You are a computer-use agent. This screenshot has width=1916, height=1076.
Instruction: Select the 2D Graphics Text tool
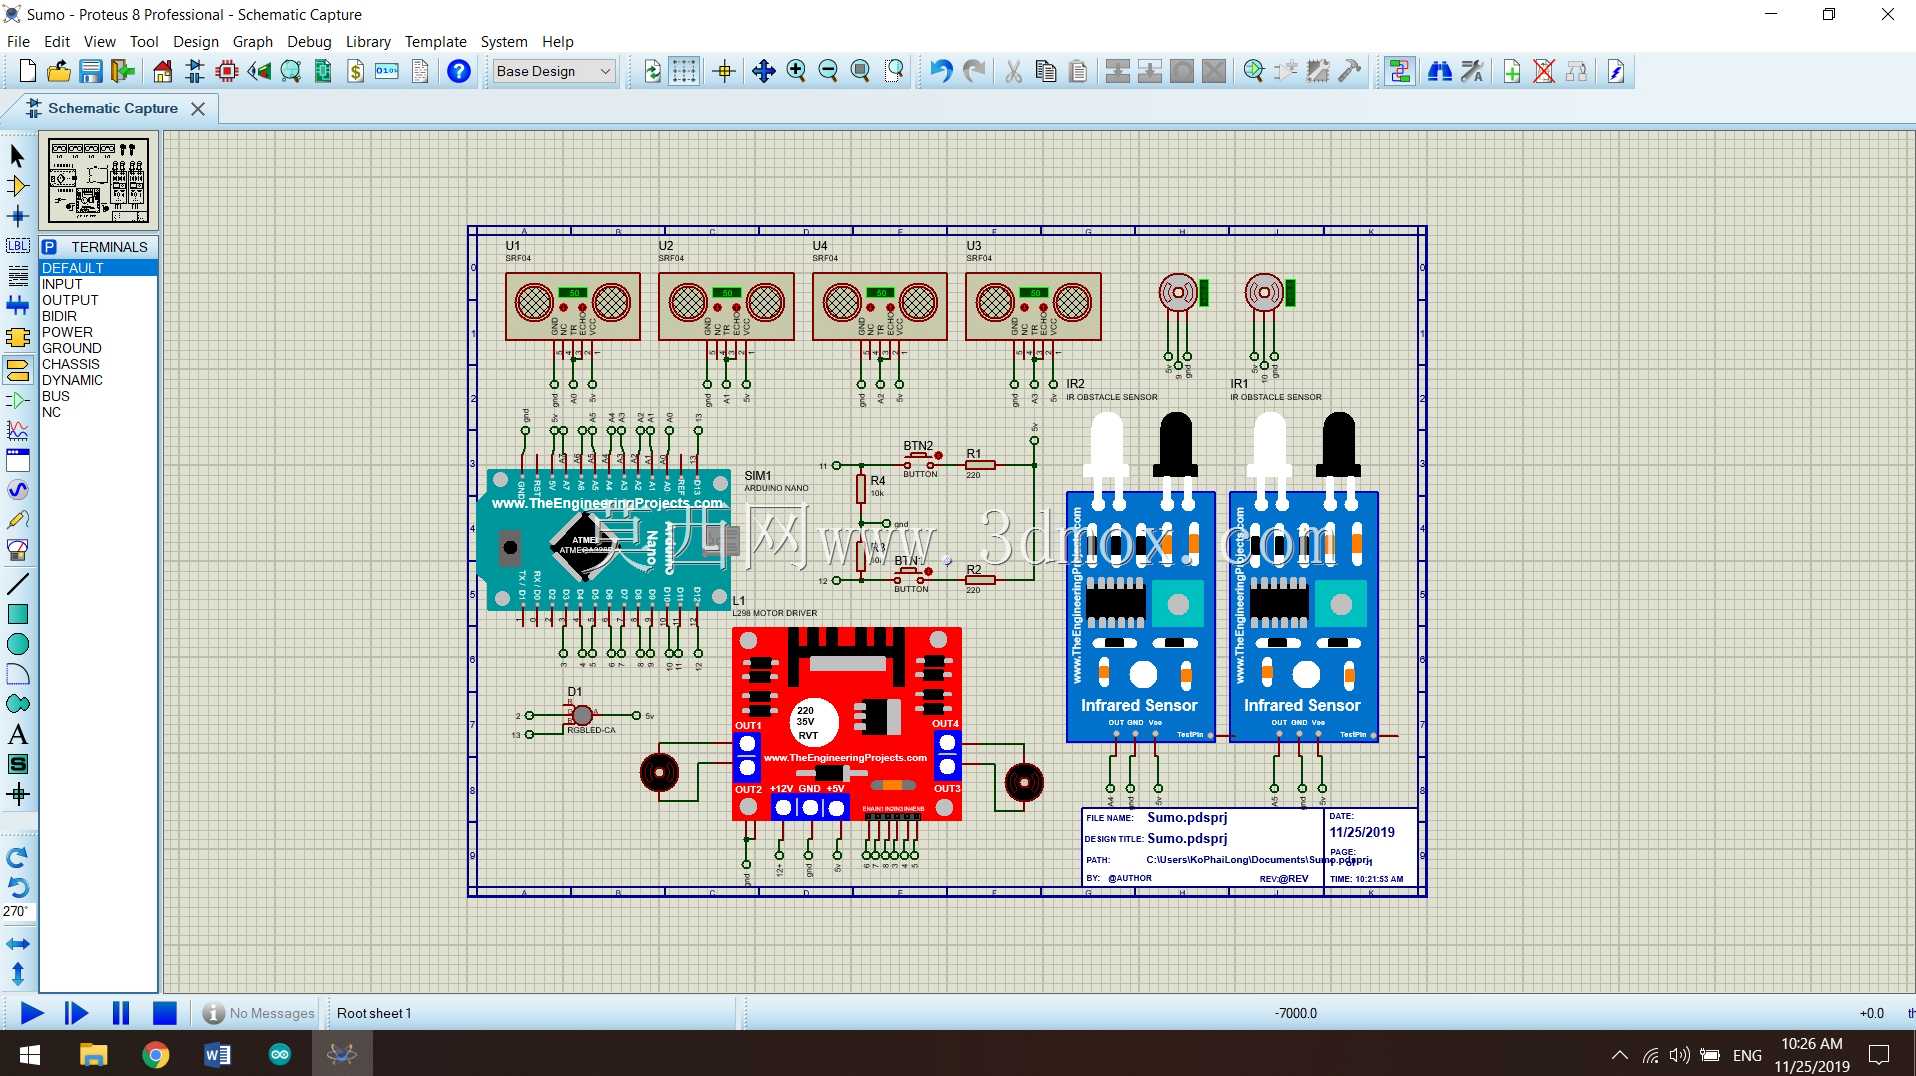click(17, 734)
